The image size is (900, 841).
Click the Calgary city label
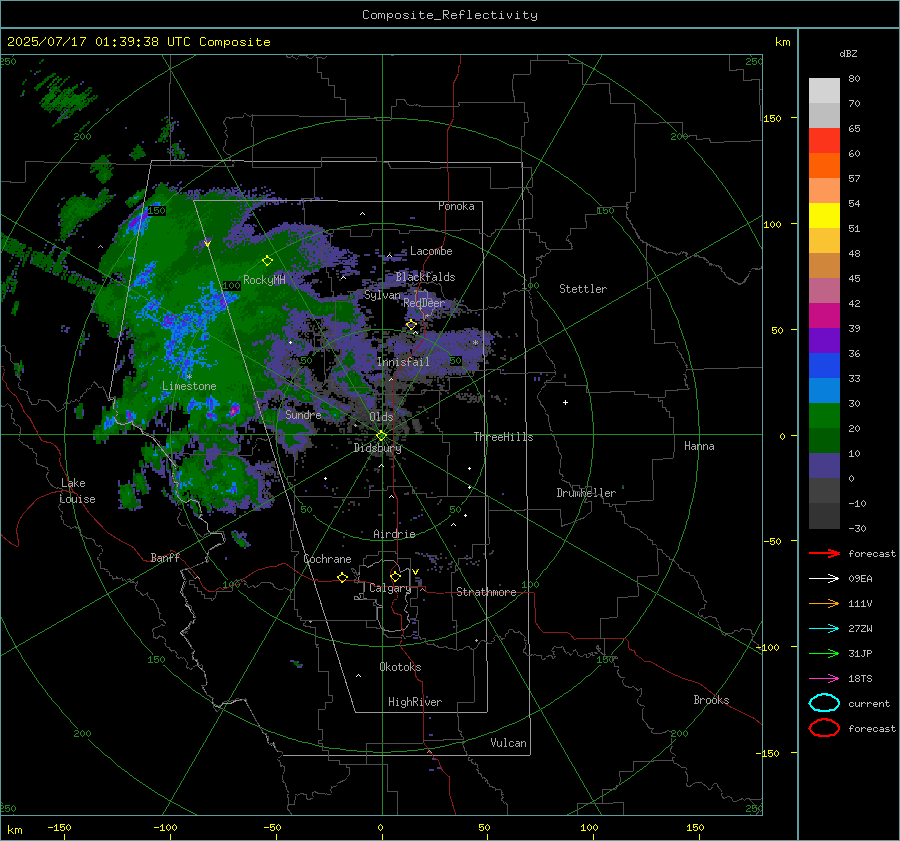(x=390, y=588)
